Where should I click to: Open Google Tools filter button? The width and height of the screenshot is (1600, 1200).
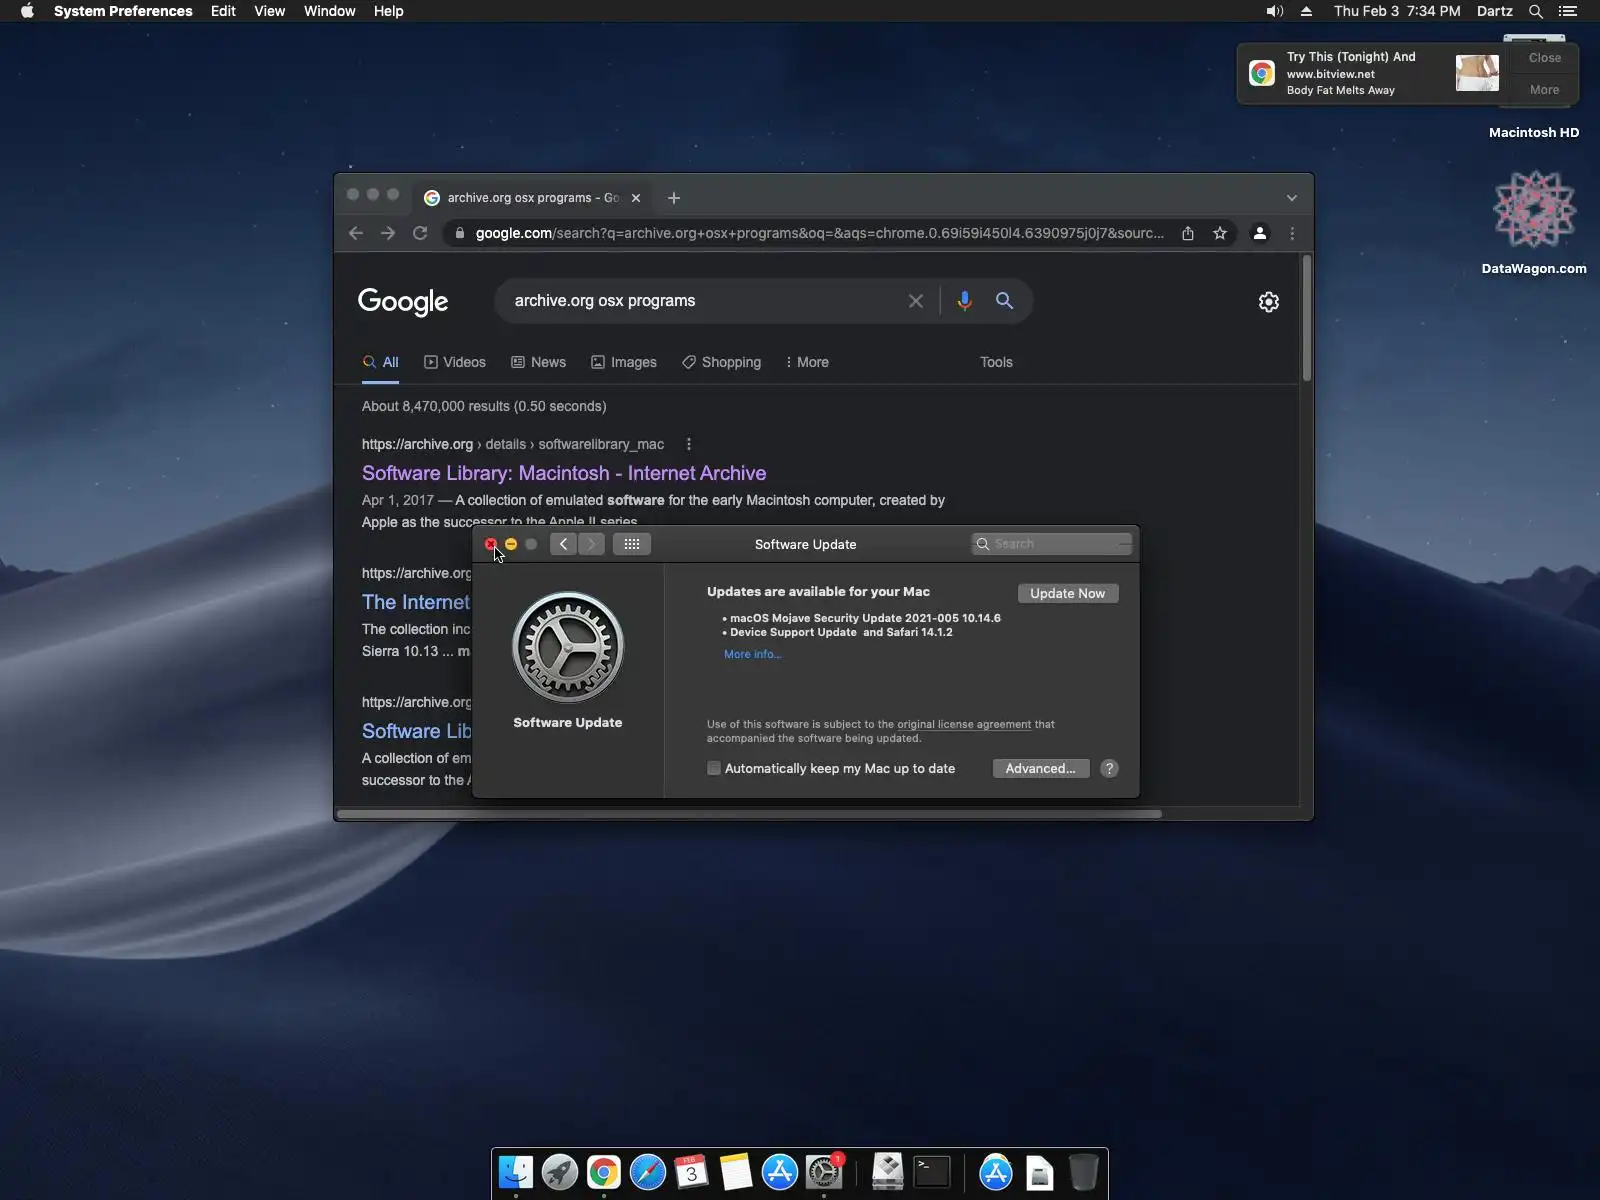tap(996, 362)
